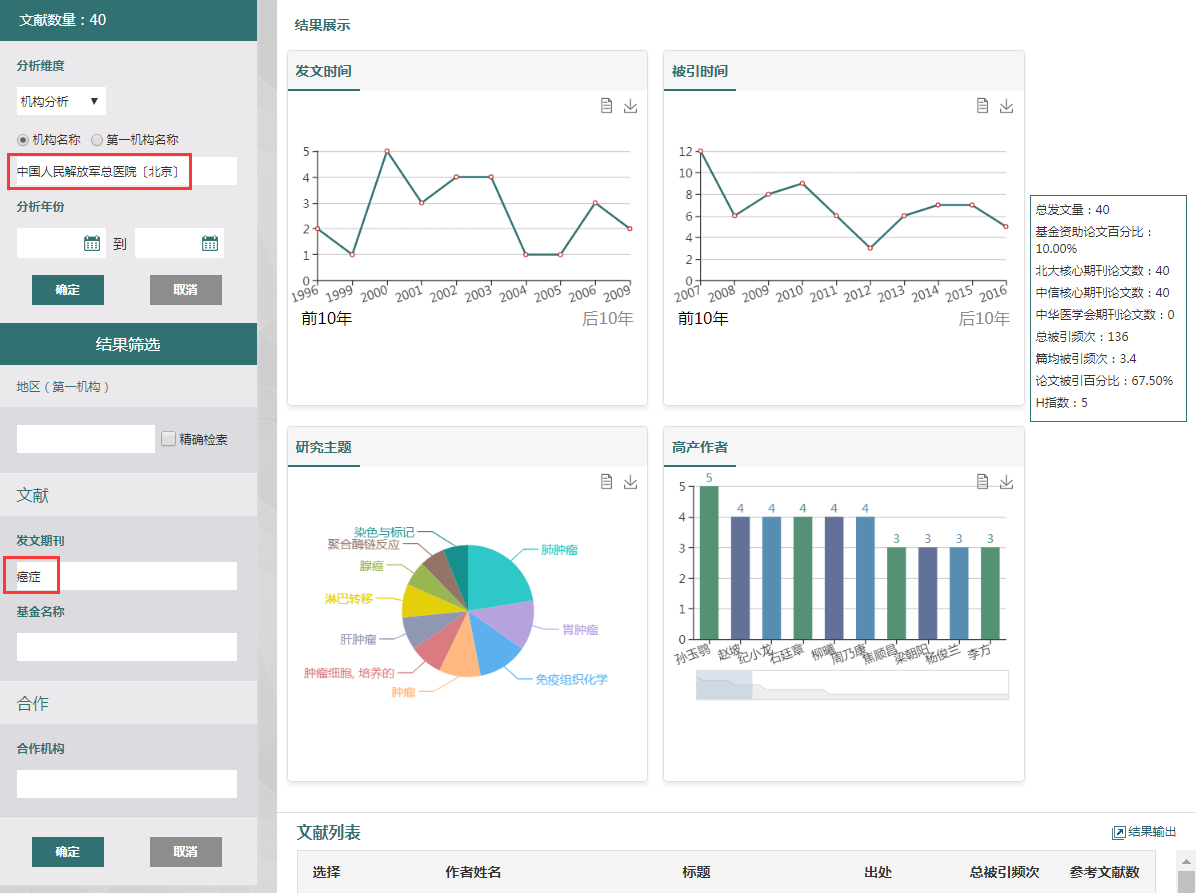
Task: Download the 发文时间 chart image
Action: [x=630, y=106]
